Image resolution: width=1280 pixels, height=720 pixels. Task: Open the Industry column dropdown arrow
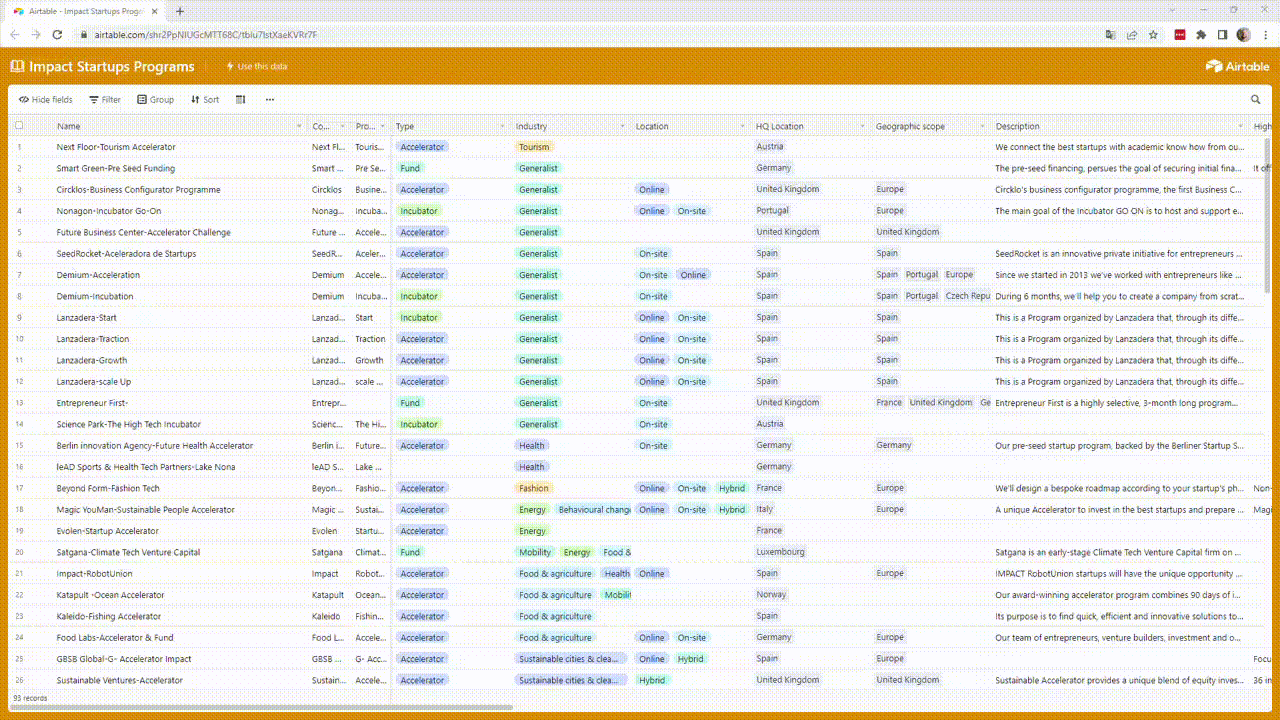625,127
